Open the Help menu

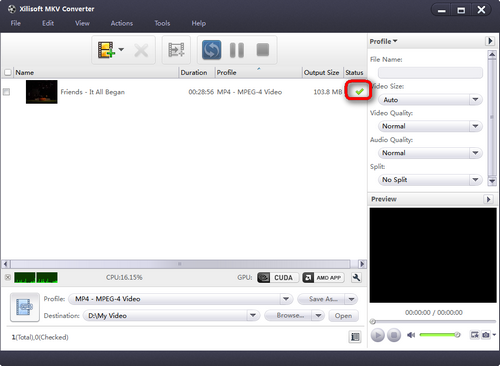(198, 23)
